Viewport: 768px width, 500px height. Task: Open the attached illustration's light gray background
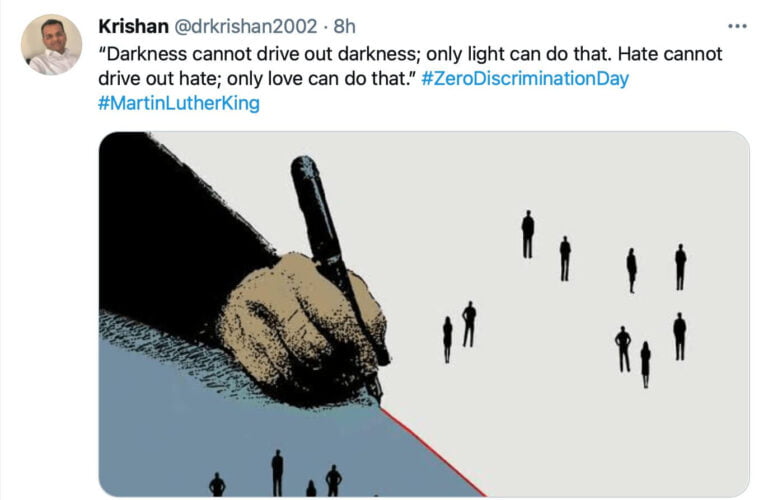[563, 171]
